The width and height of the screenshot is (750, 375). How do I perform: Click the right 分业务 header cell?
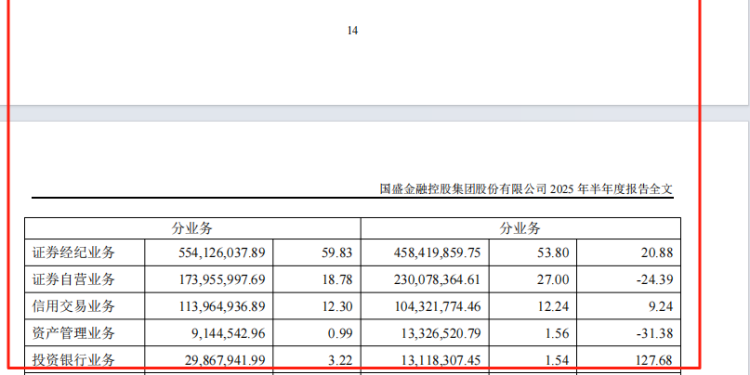pyautogui.click(x=520, y=228)
